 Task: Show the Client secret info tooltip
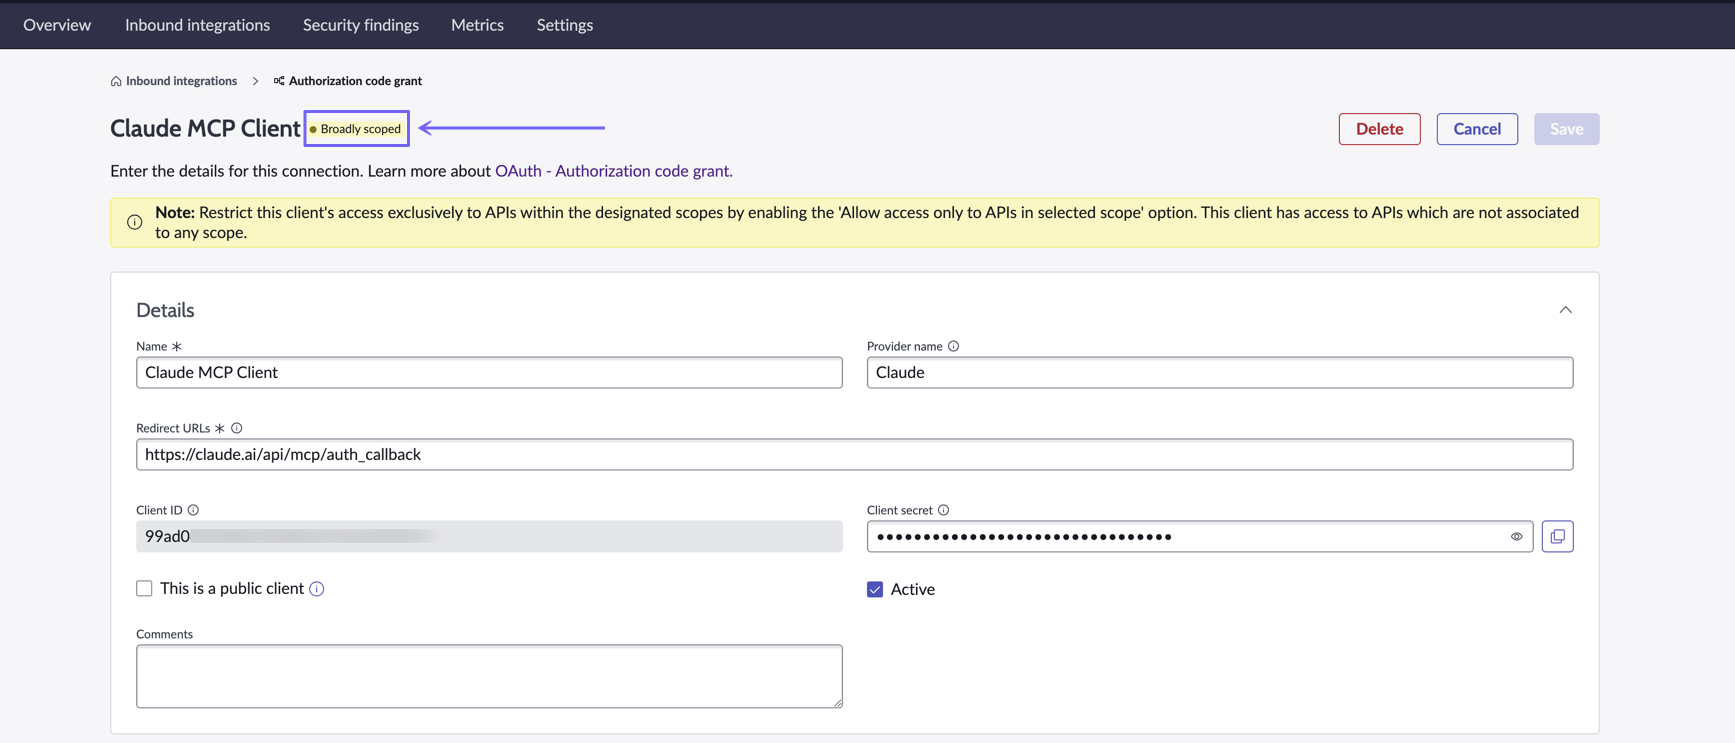click(943, 510)
